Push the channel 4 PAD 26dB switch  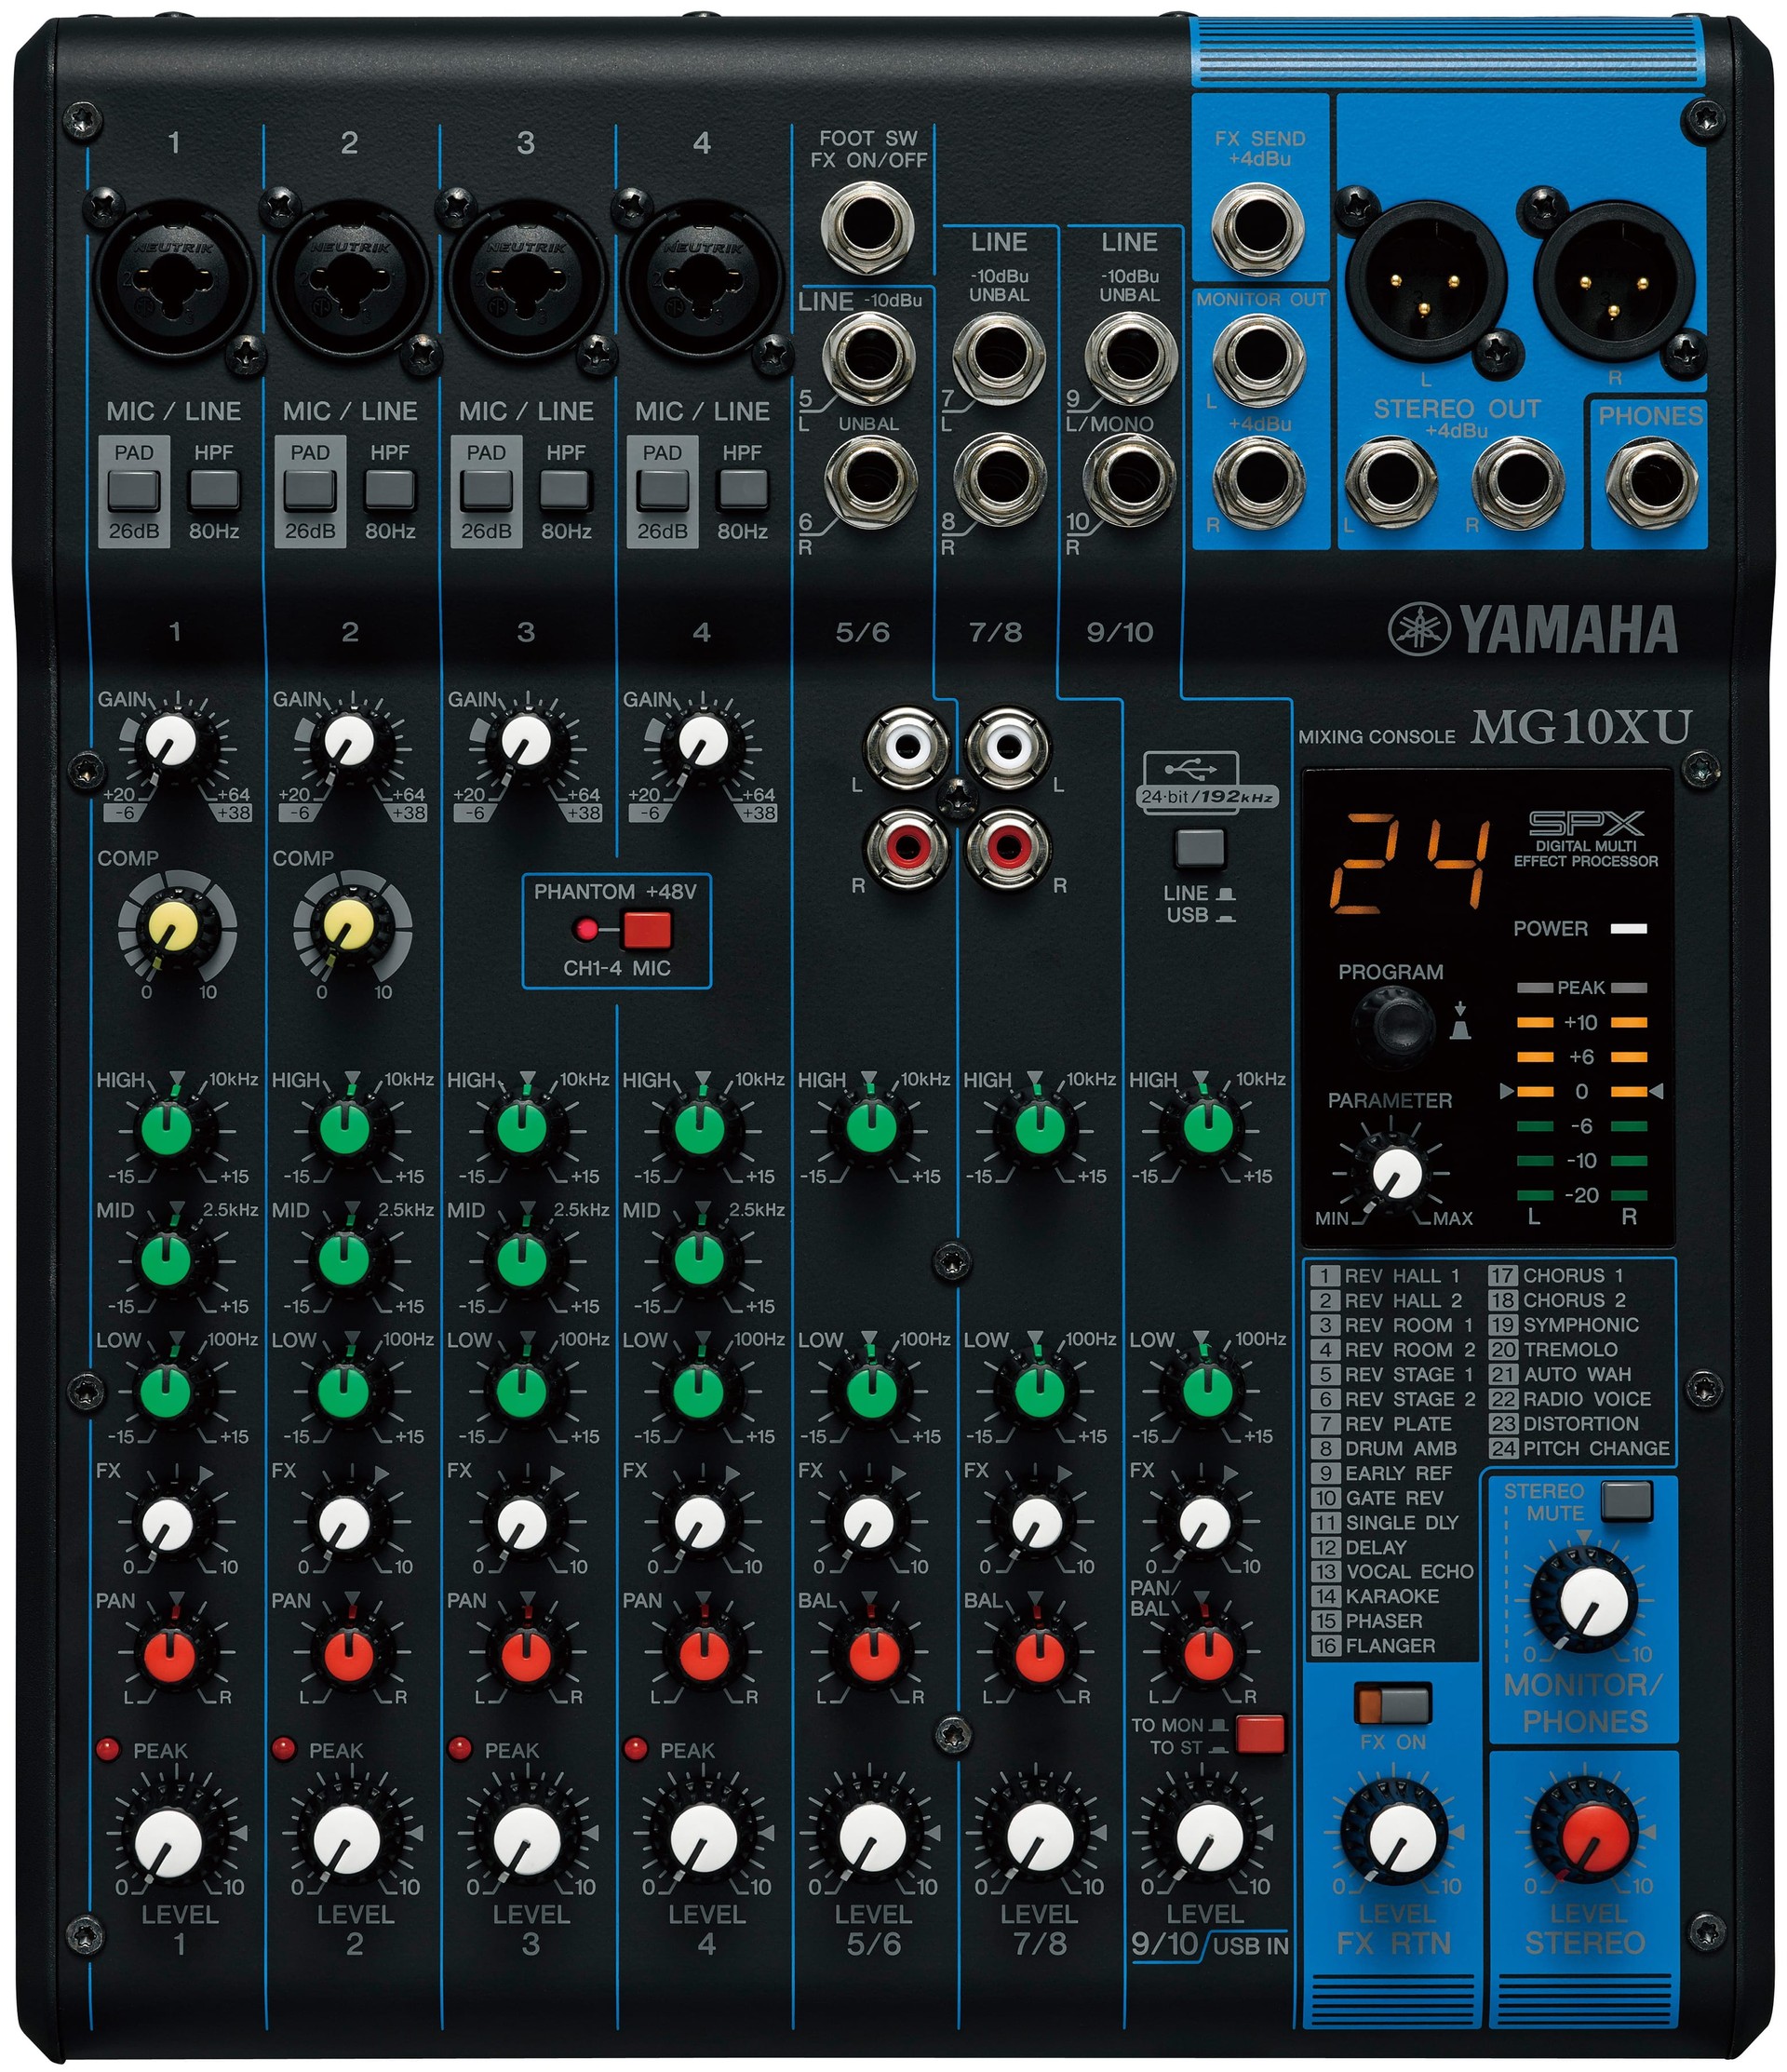[x=662, y=489]
